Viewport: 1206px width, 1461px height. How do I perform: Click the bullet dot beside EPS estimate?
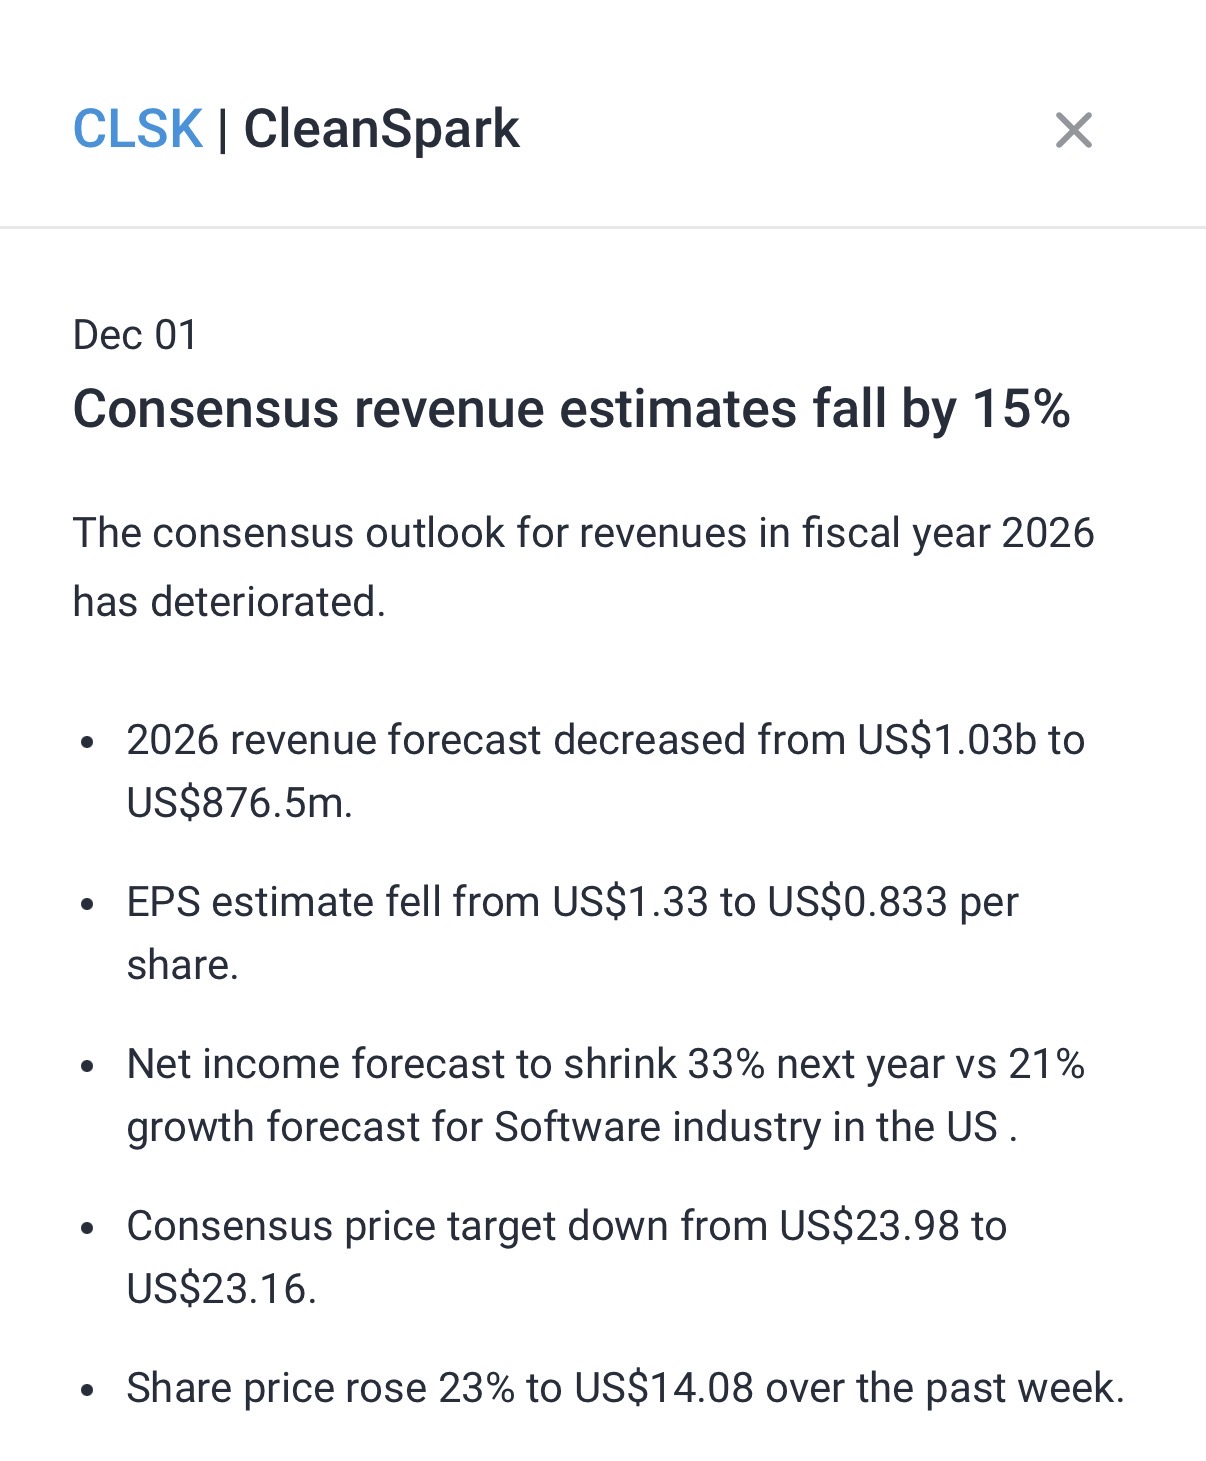[x=88, y=904]
